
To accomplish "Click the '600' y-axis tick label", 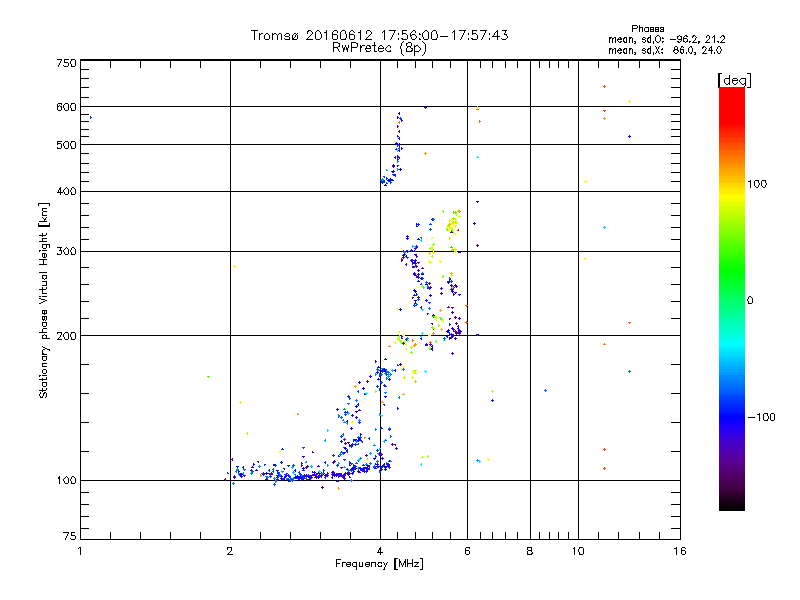I will pyautogui.click(x=66, y=107).
